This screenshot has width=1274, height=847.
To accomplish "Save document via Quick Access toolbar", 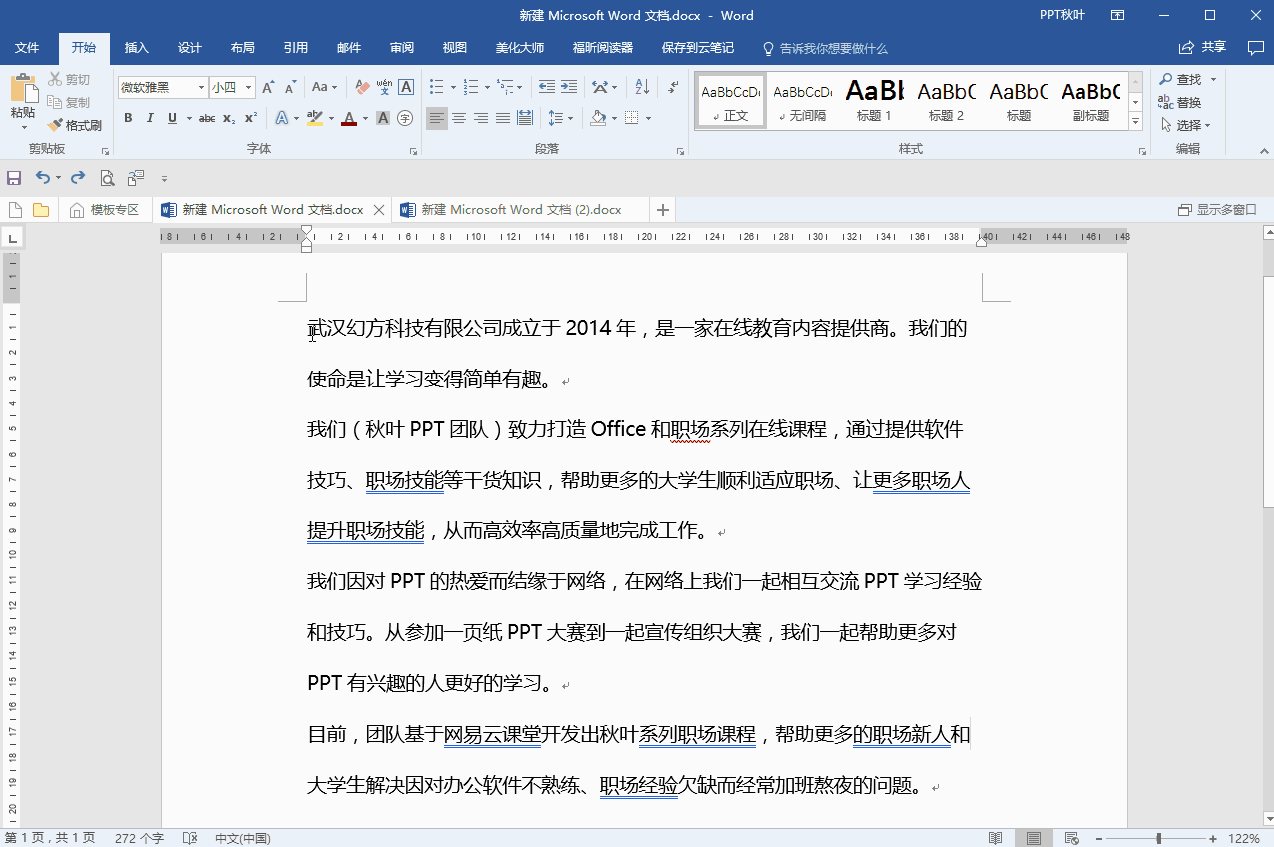I will coord(14,177).
